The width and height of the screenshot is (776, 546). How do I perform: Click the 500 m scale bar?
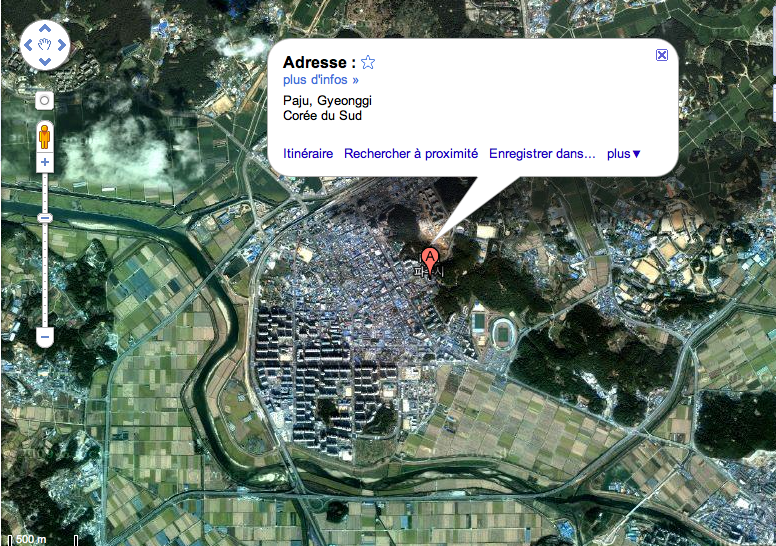pyautogui.click(x=43, y=540)
